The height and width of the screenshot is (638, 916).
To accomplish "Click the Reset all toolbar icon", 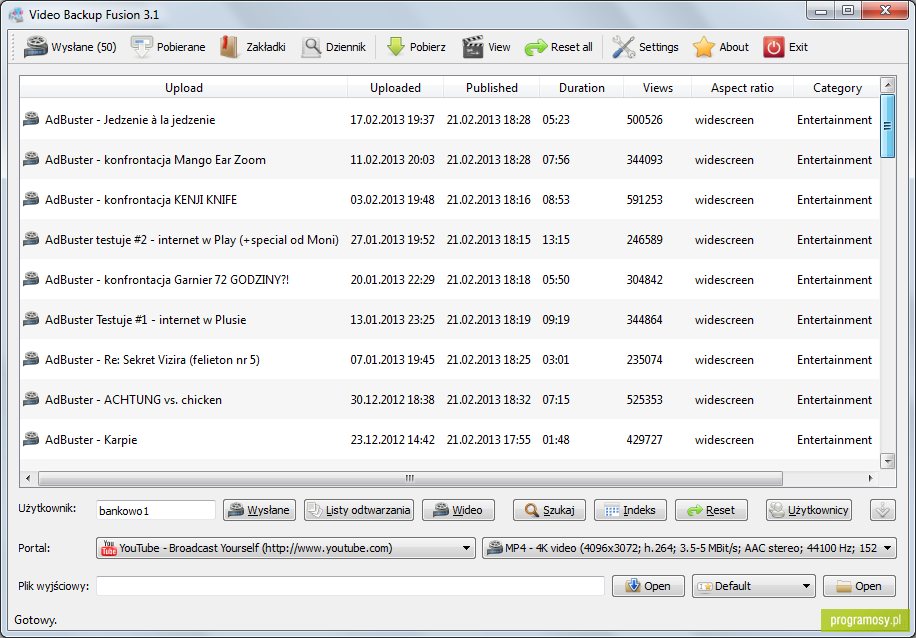I will coord(536,47).
